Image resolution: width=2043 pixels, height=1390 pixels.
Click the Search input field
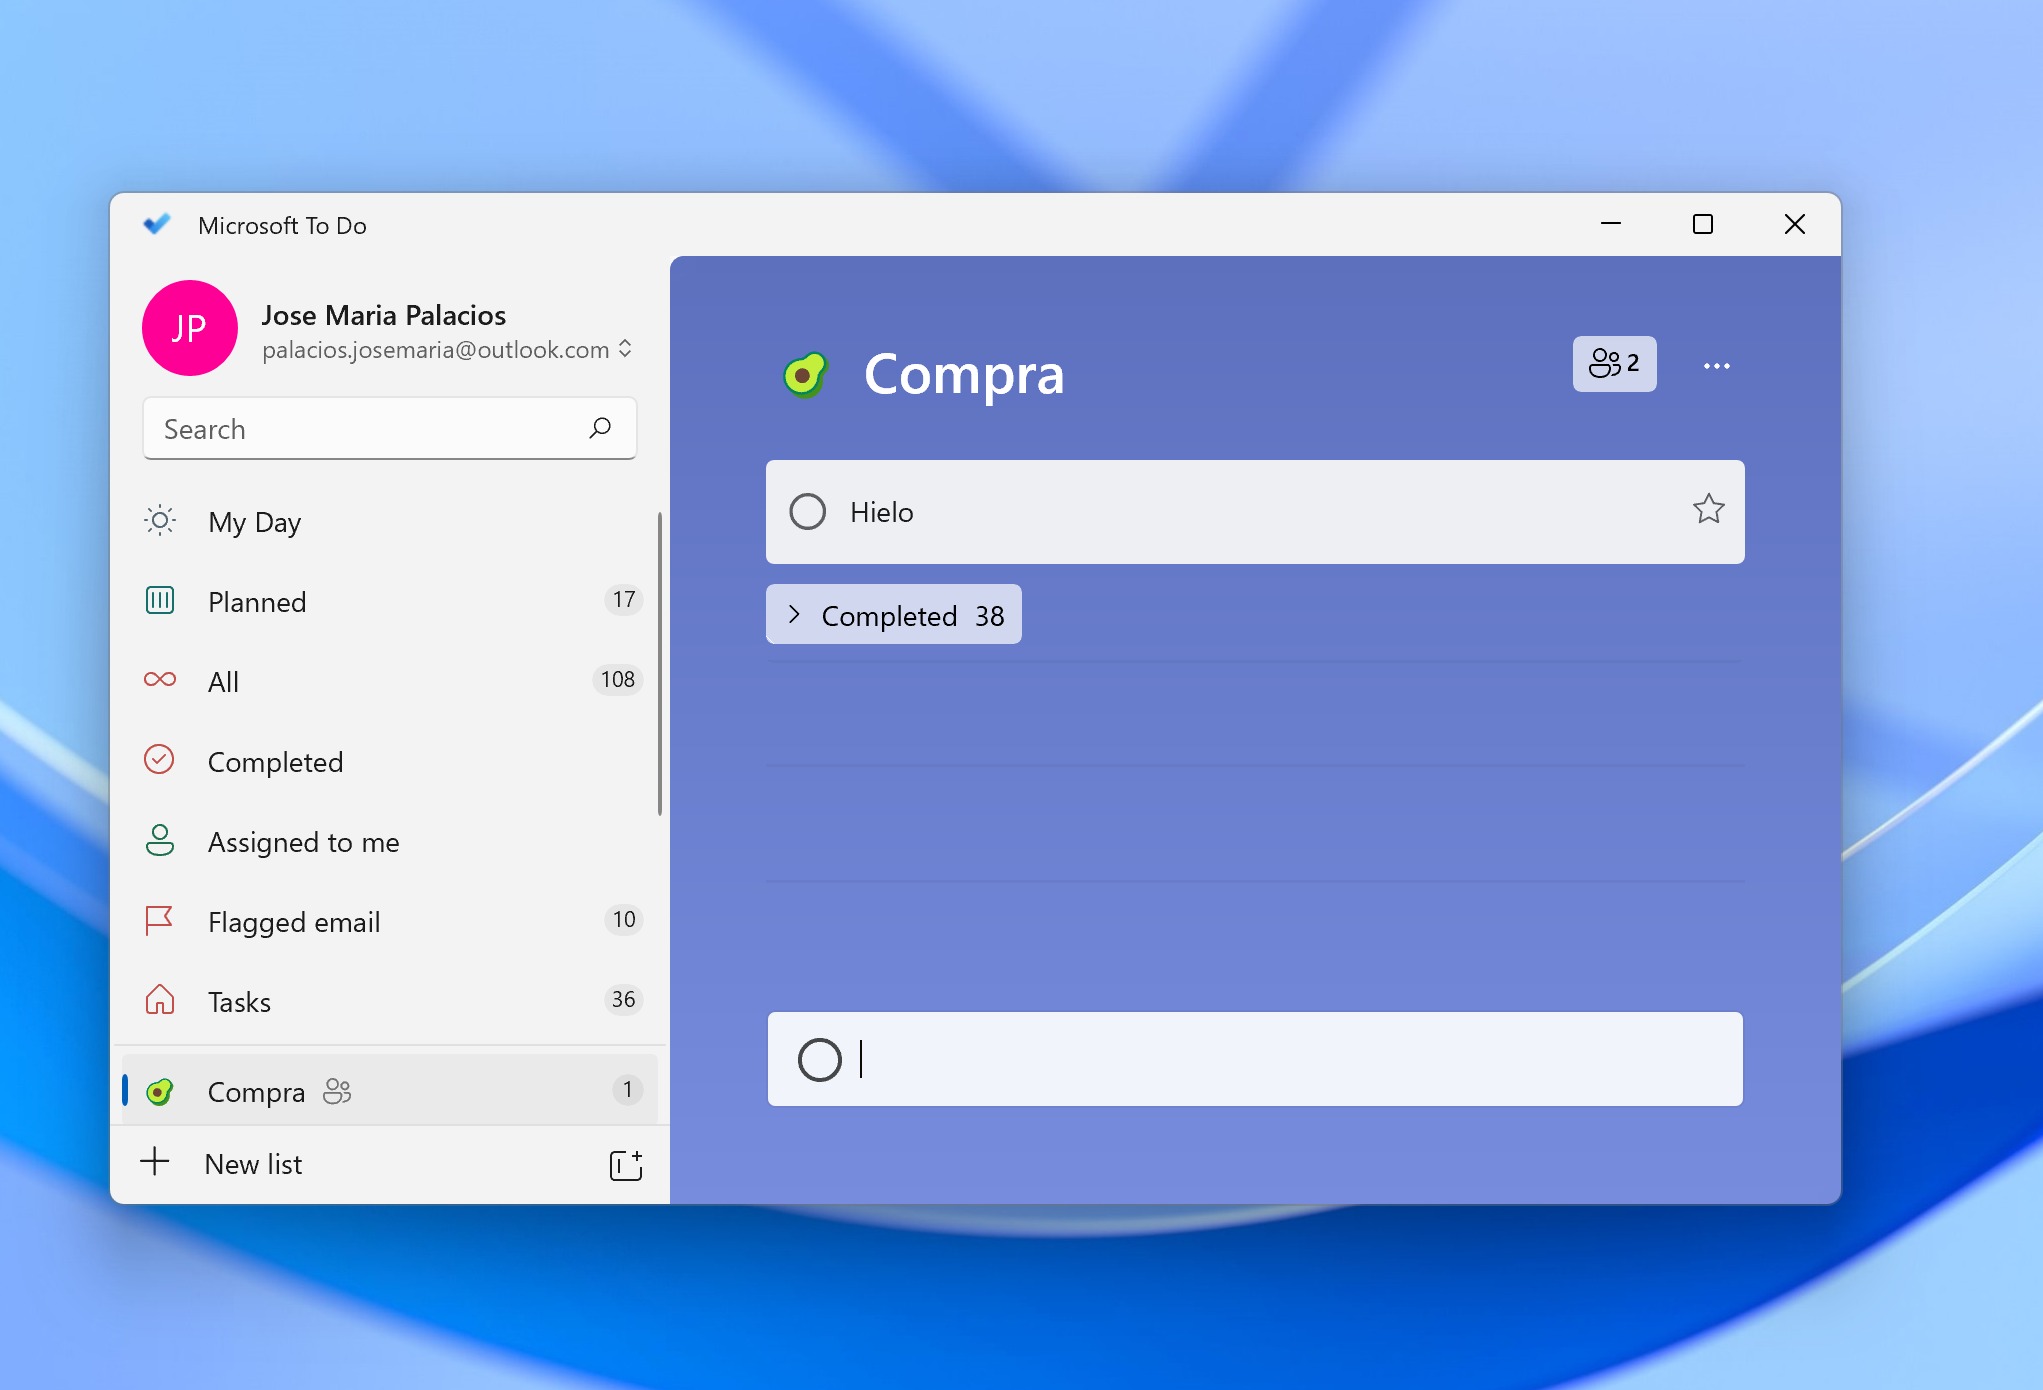[x=390, y=429]
